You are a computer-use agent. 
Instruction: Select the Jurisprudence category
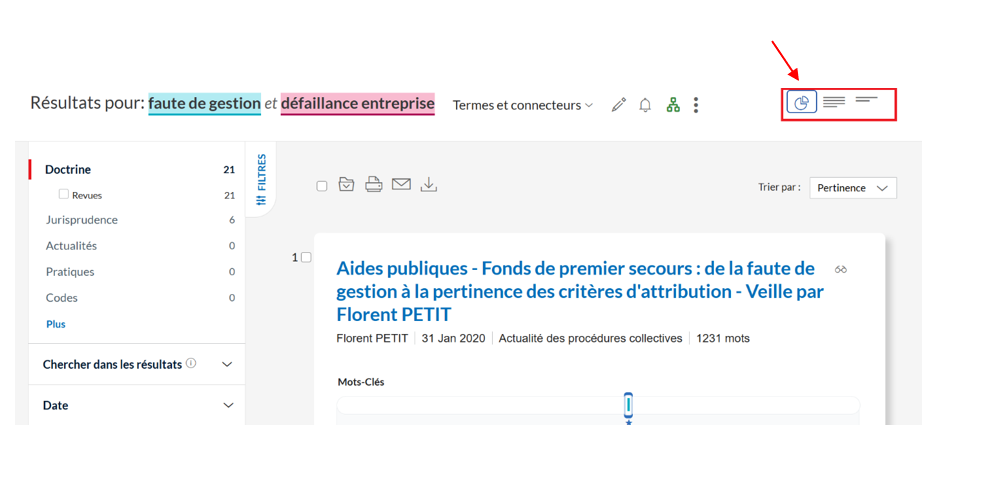point(82,220)
